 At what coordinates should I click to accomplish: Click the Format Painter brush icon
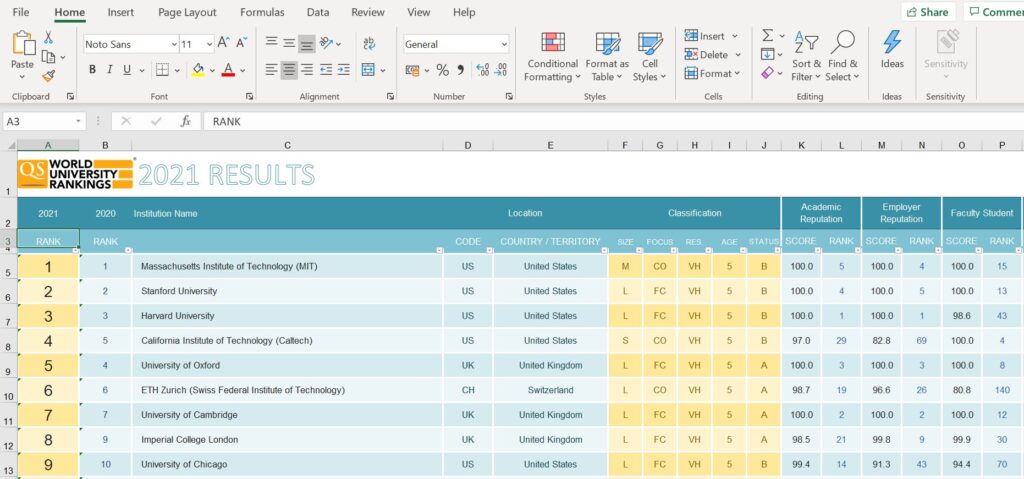tap(48, 76)
